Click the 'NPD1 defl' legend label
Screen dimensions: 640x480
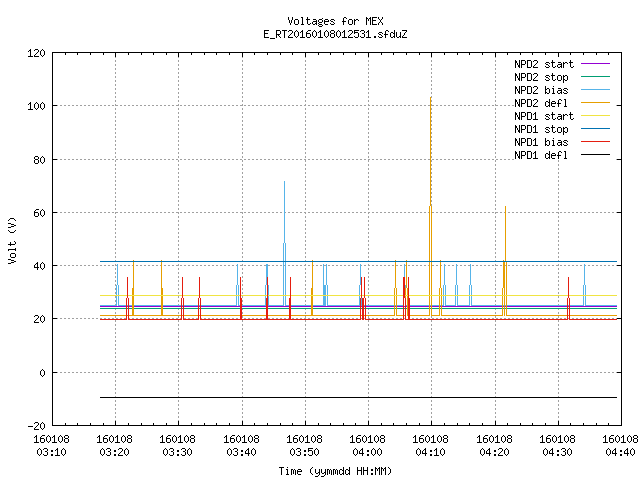tap(541, 156)
